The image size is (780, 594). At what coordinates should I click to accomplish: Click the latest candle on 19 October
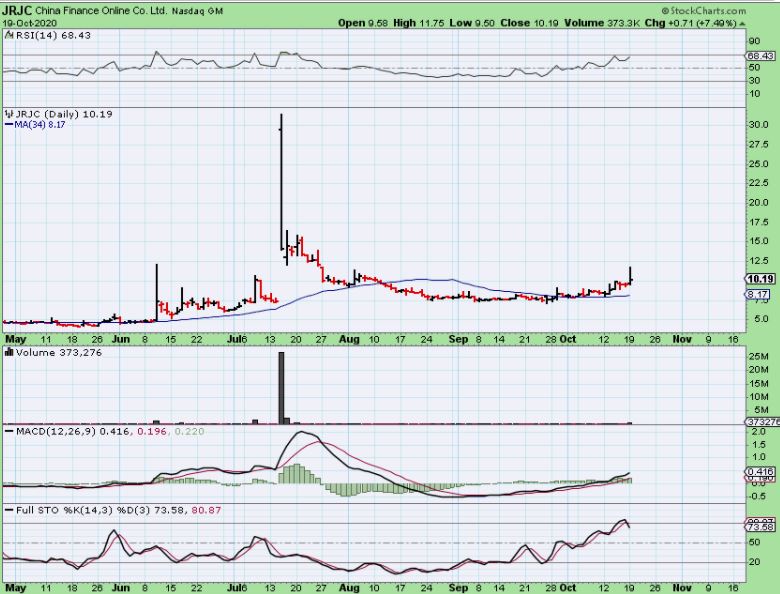point(631,276)
